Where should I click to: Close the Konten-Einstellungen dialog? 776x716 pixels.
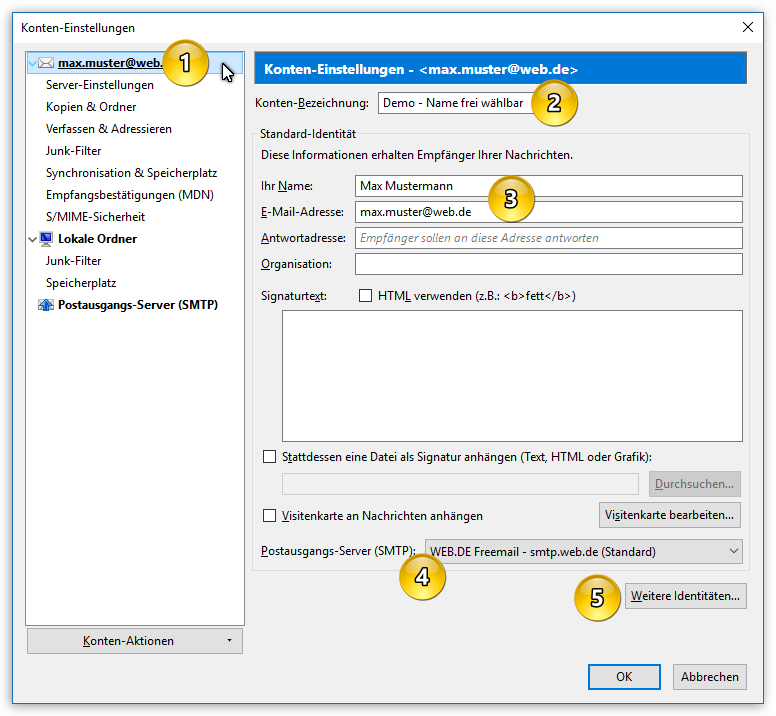click(748, 27)
